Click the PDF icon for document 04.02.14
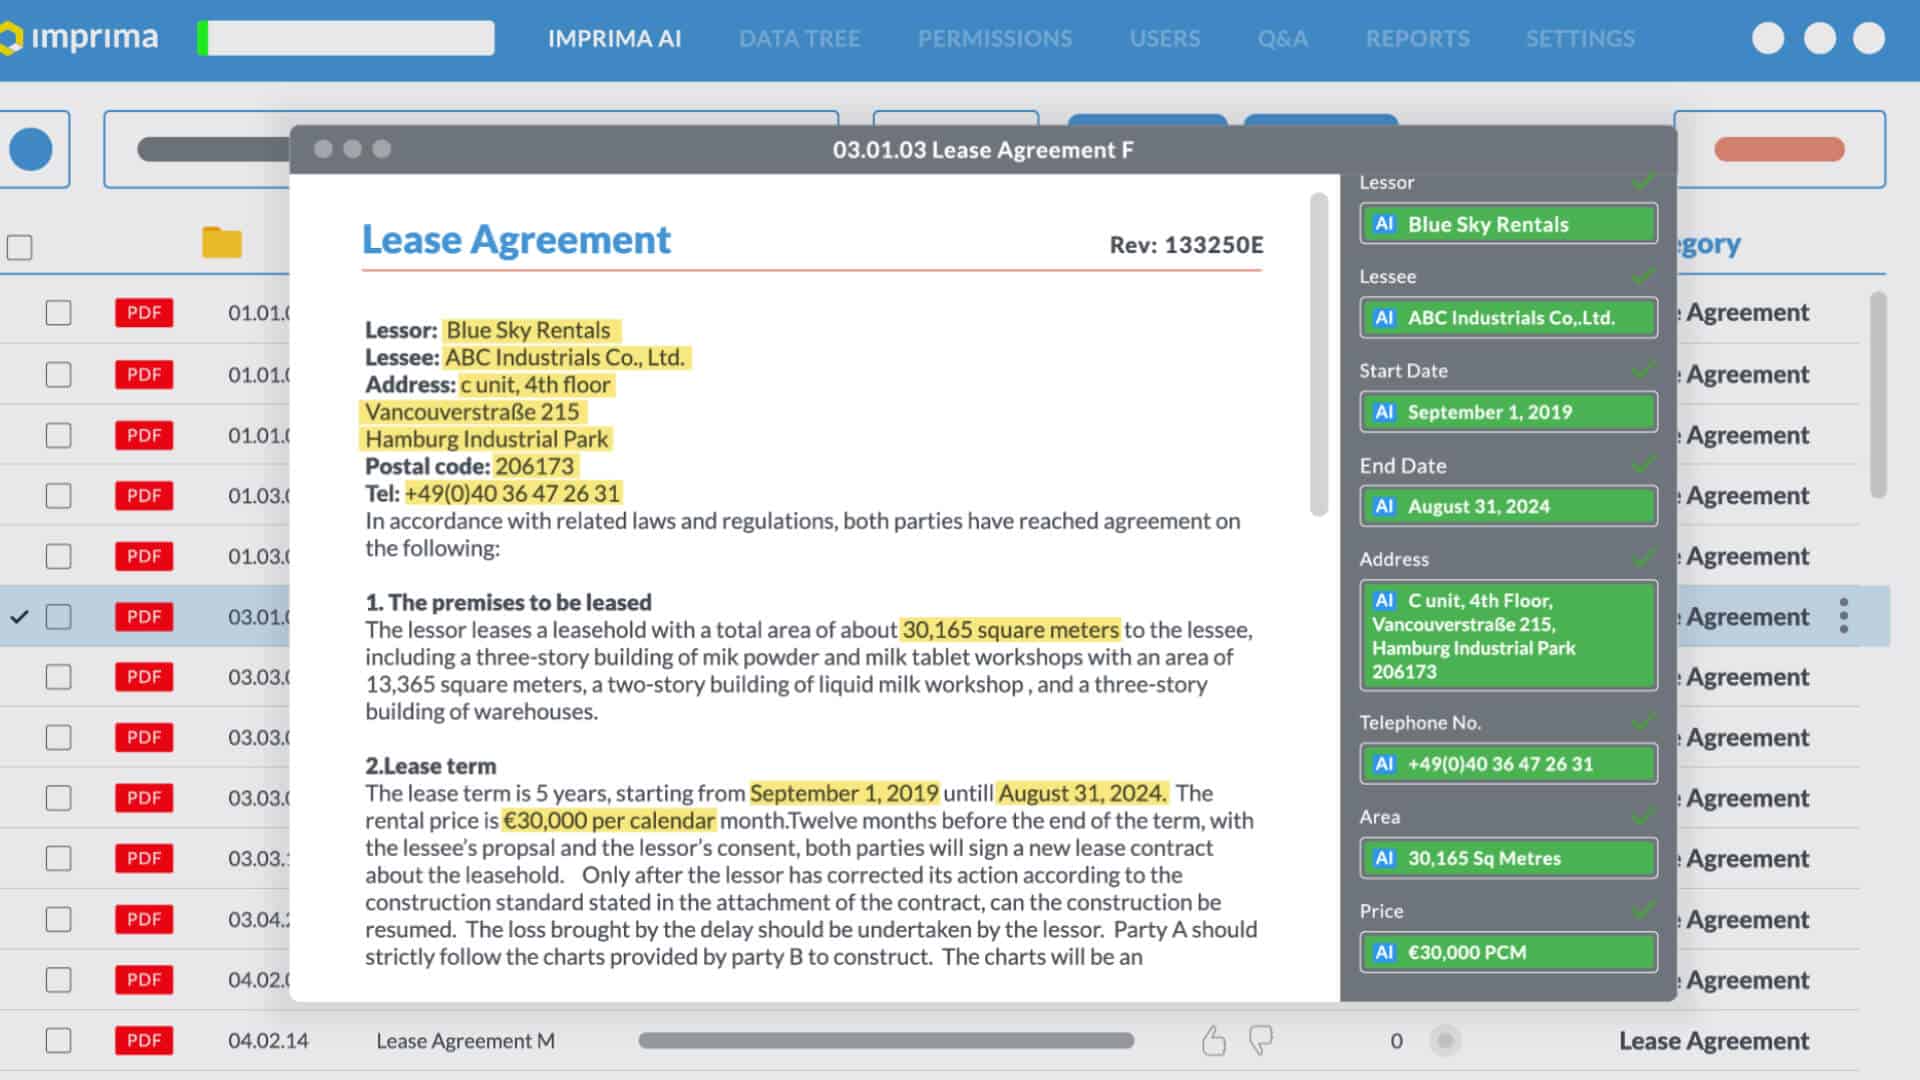 [144, 1040]
